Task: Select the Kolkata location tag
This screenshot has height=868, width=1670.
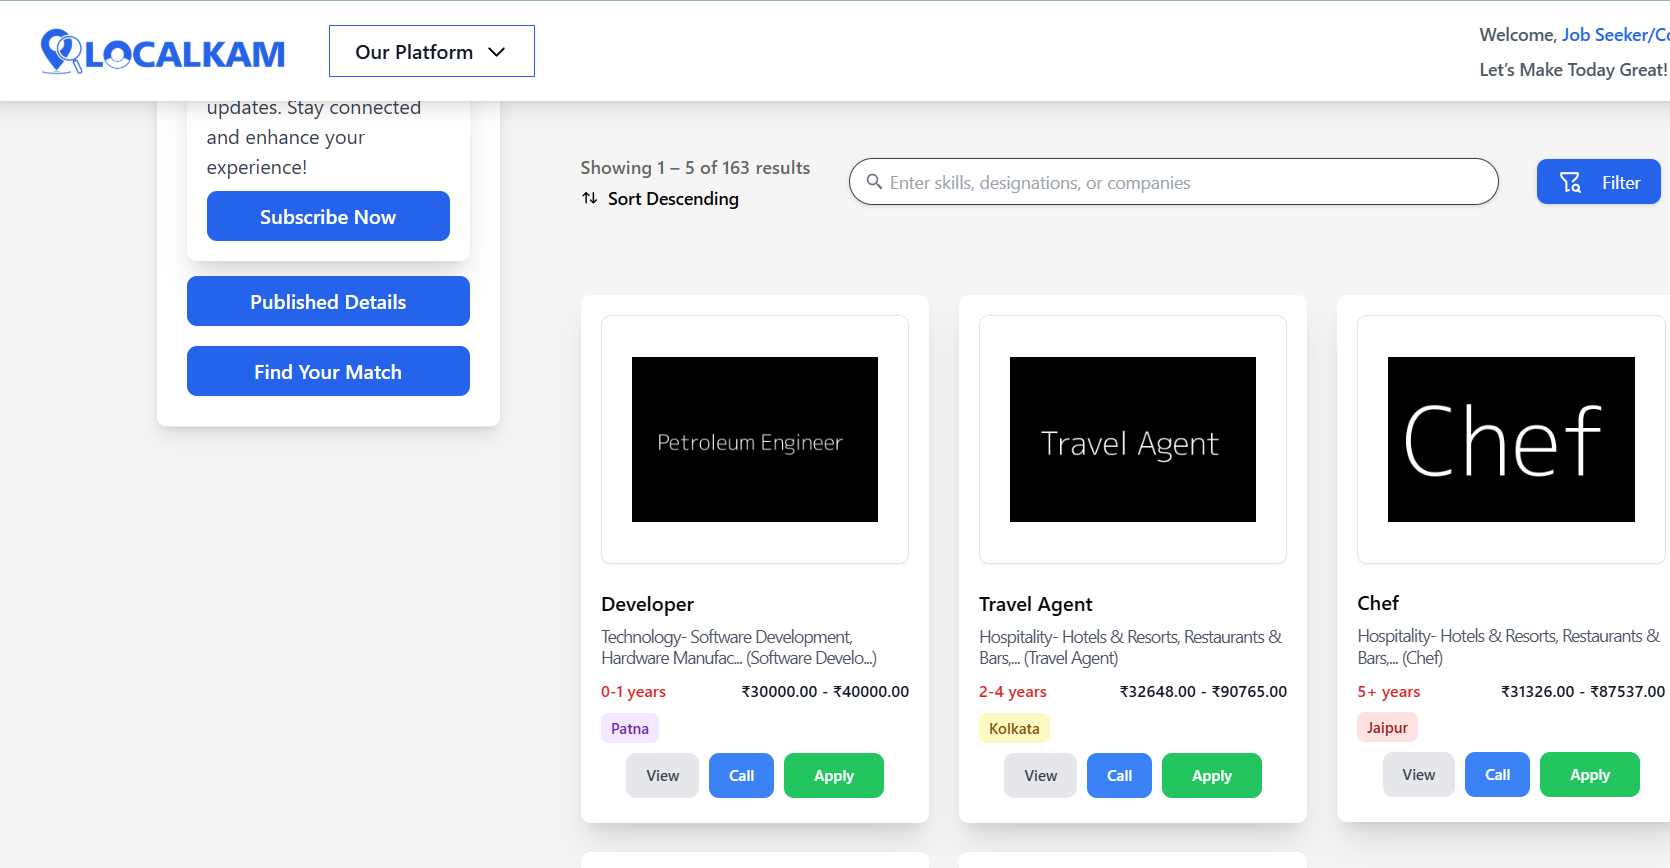Action: click(x=1014, y=729)
